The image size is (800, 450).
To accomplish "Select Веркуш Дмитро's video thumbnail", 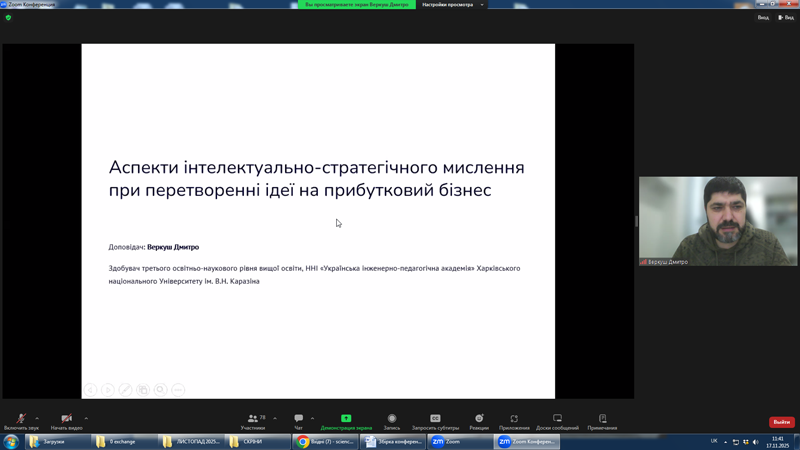I will 718,221.
